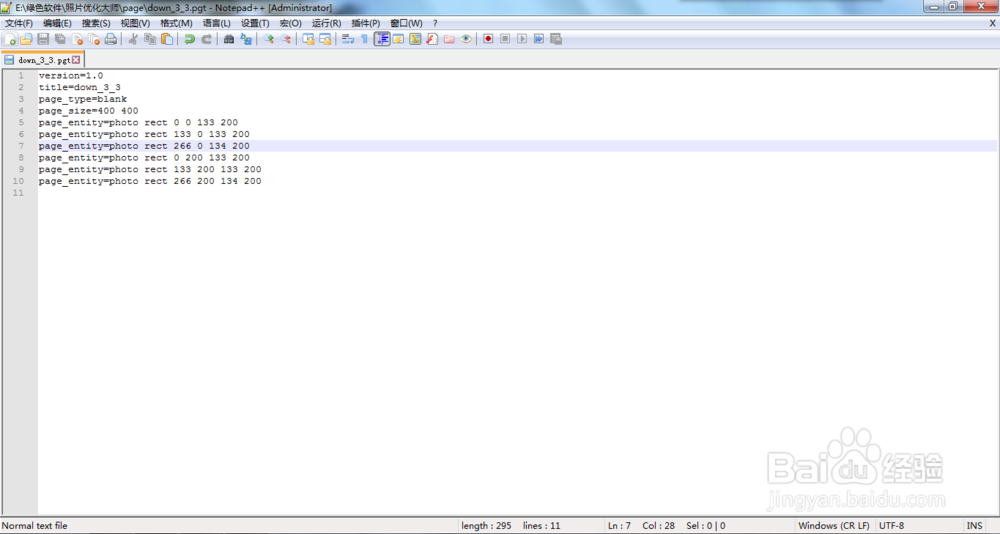Open the 语言(L) menu

click(217, 23)
